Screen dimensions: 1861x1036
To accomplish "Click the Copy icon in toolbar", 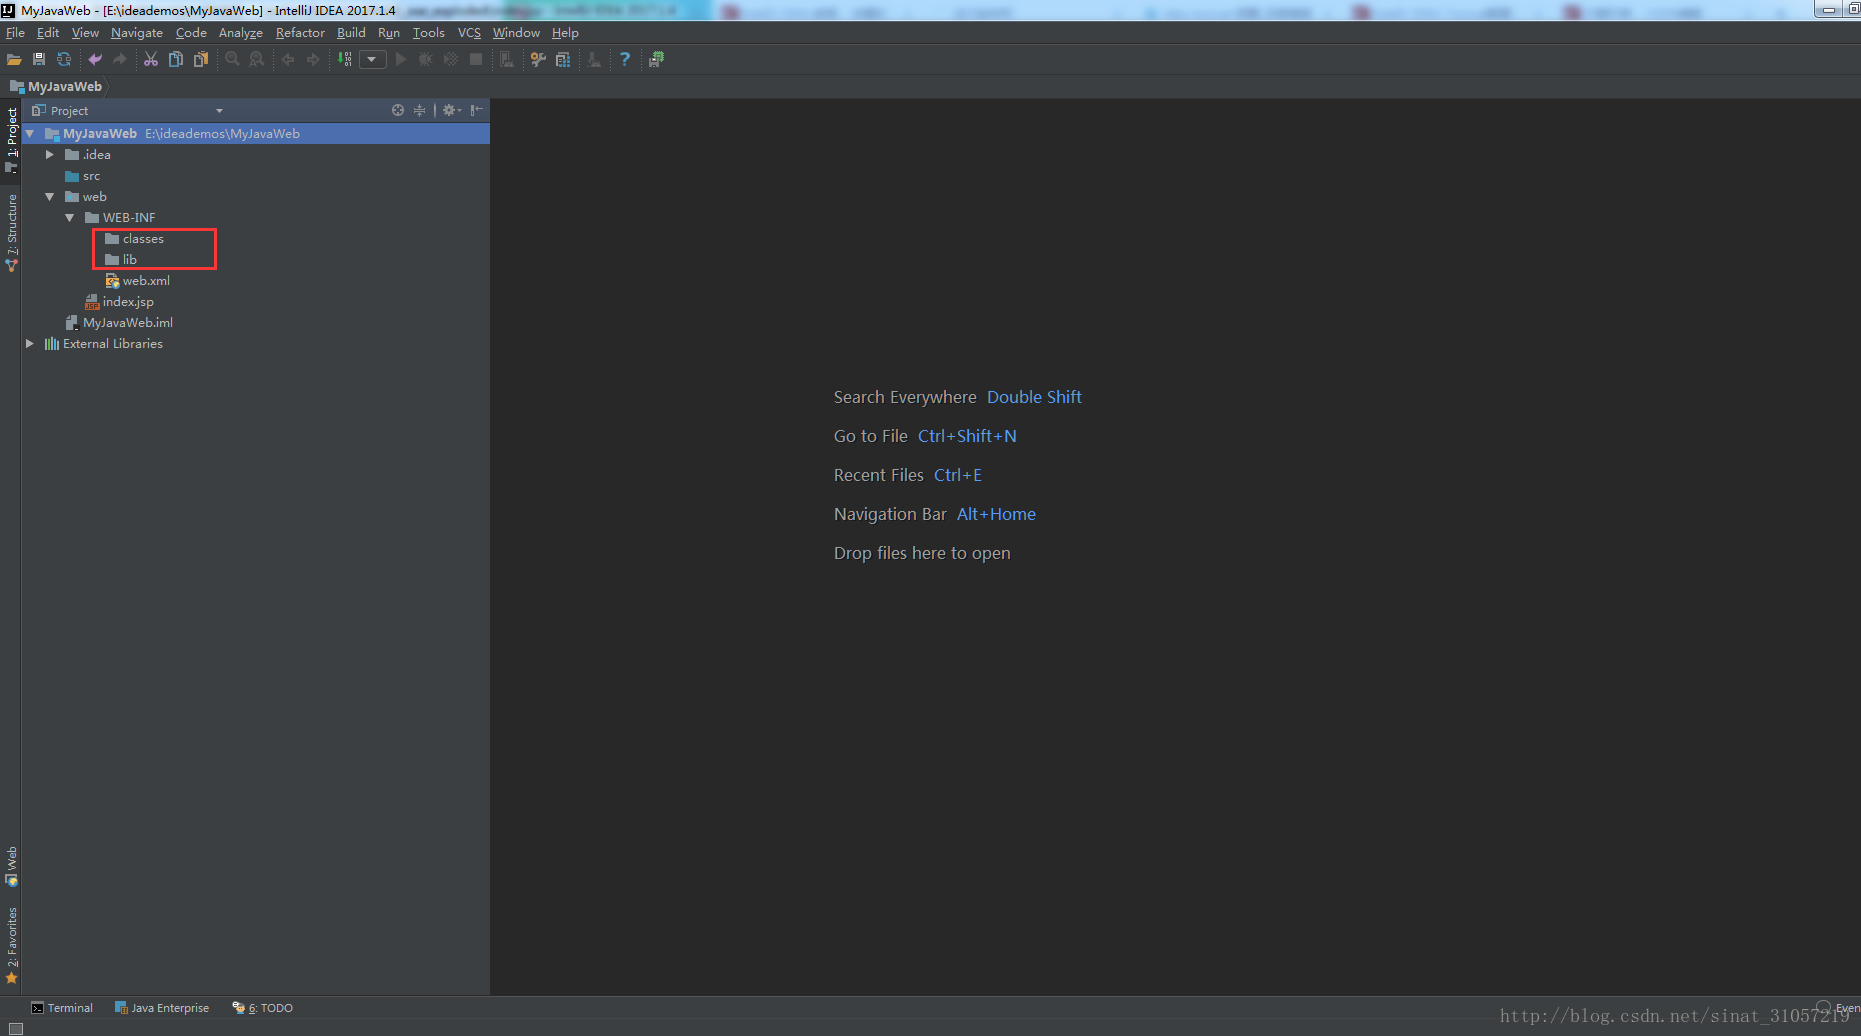I will [176, 60].
